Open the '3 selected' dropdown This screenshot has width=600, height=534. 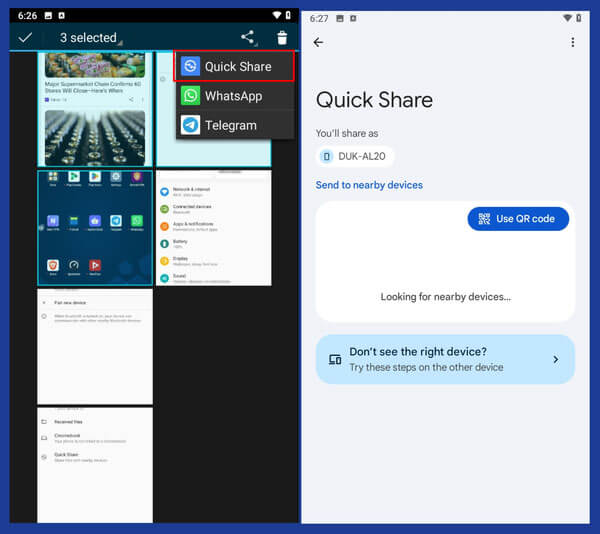pyautogui.click(x=88, y=38)
